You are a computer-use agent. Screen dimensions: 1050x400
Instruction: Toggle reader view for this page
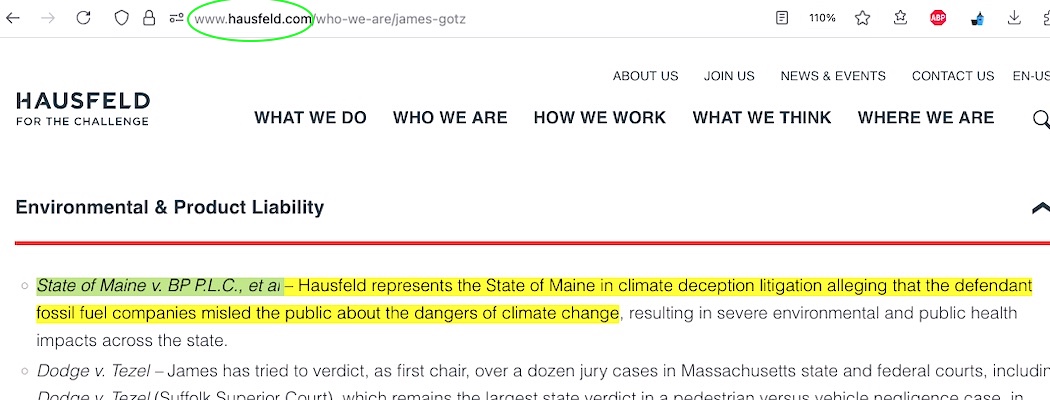[x=781, y=18]
